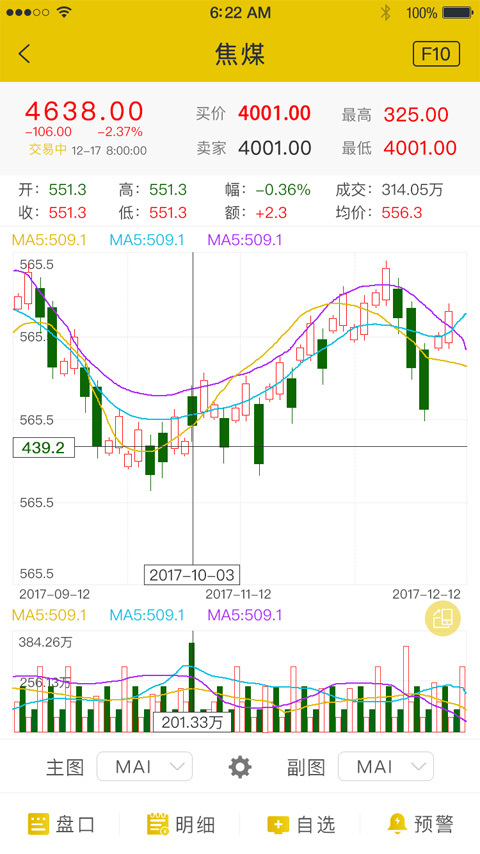The image size is (480, 854).
Task: Tap the 384.26万 volume axis label
Action: [x=45, y=642]
